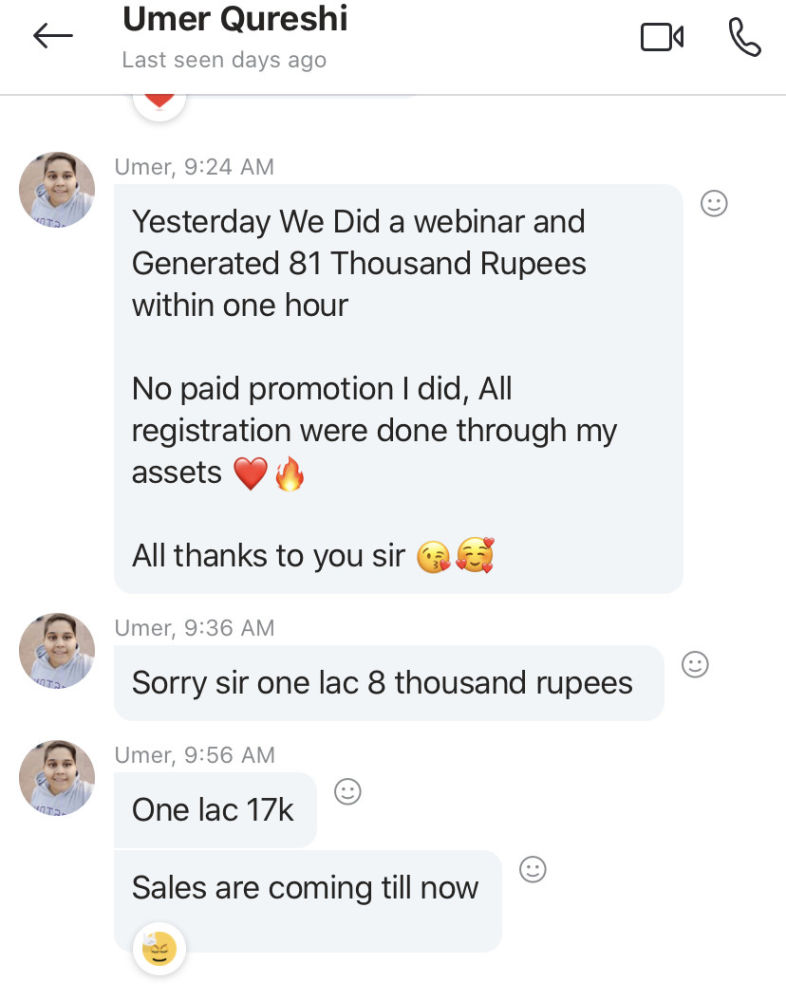Select Umer's avatar next to 9:56 AM message
Viewport: 786px width, 1000px height.
[57, 777]
